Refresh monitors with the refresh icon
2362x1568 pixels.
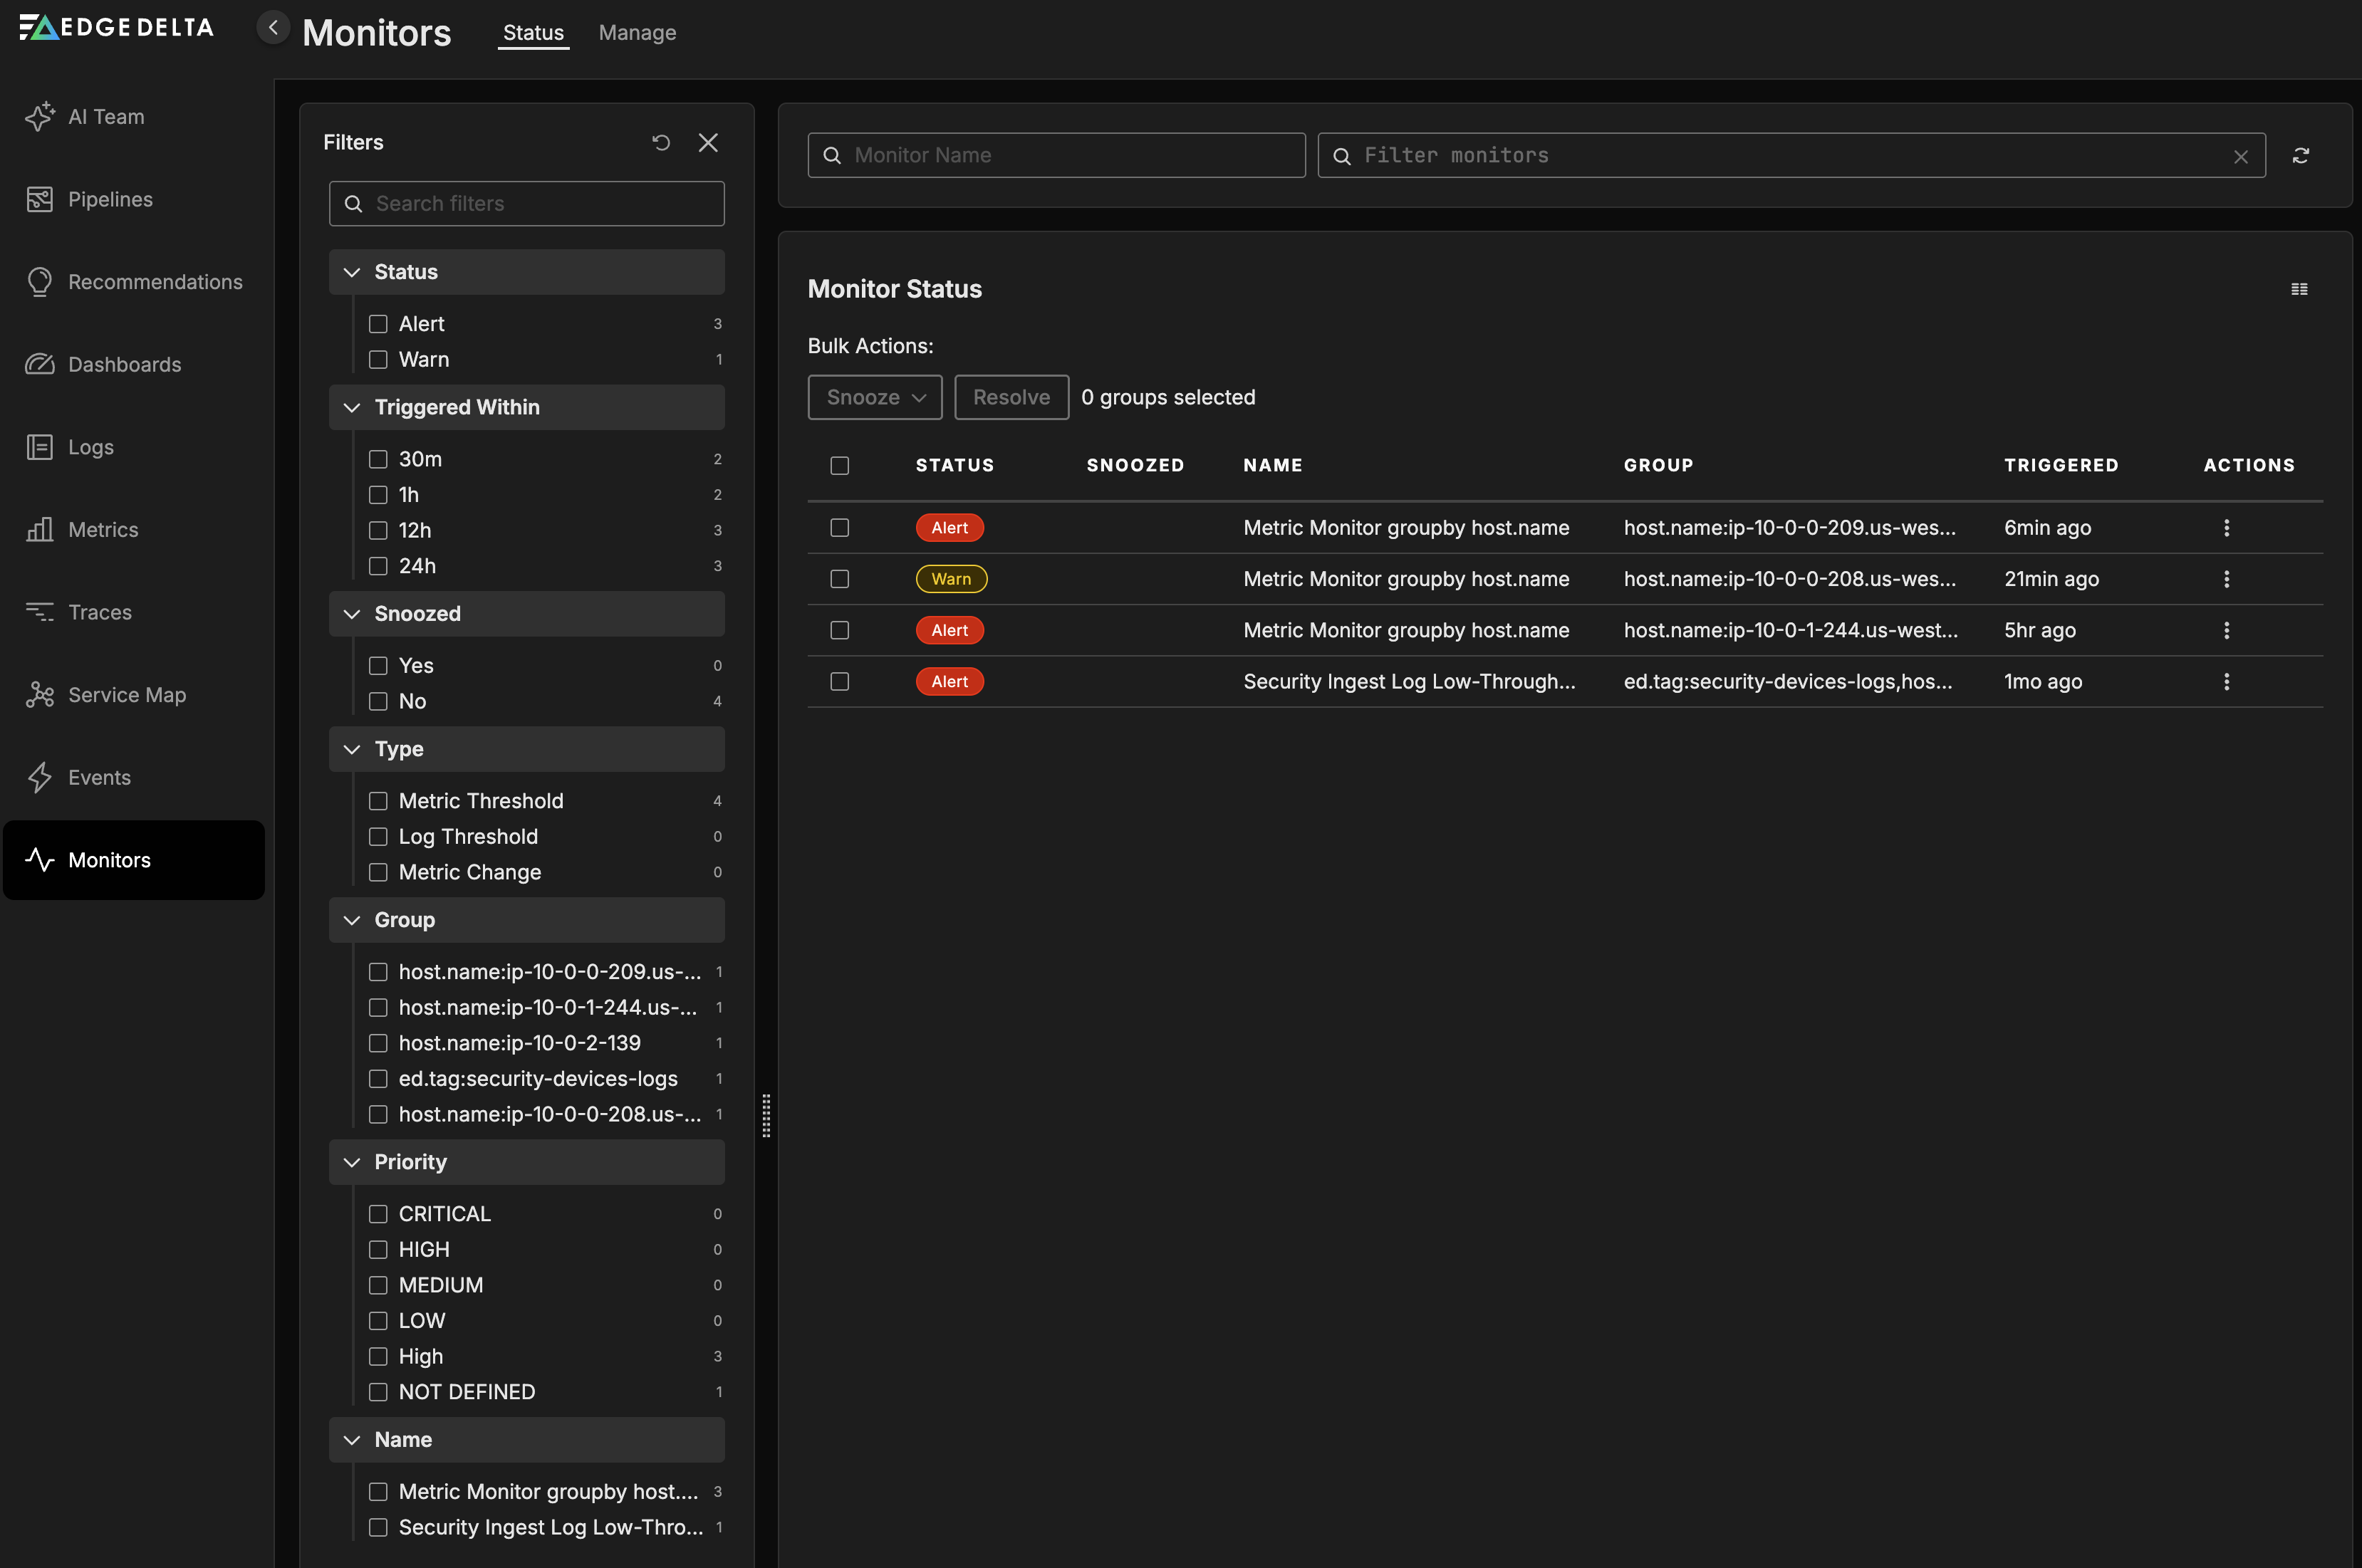tap(2300, 156)
